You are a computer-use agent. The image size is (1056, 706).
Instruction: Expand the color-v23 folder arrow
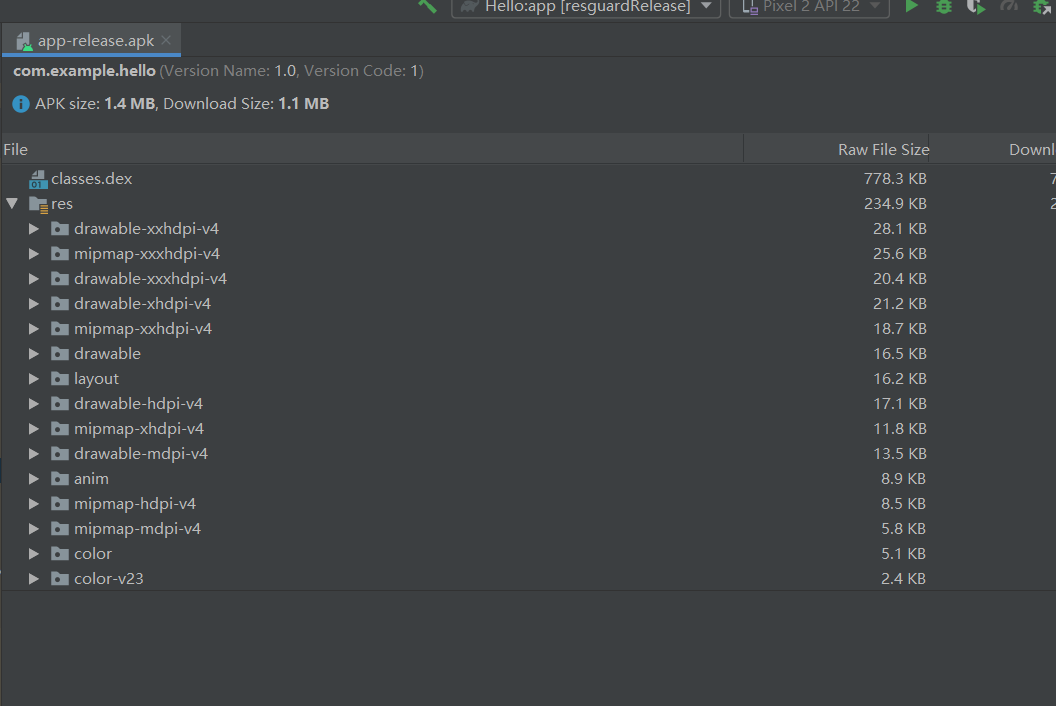click(33, 578)
